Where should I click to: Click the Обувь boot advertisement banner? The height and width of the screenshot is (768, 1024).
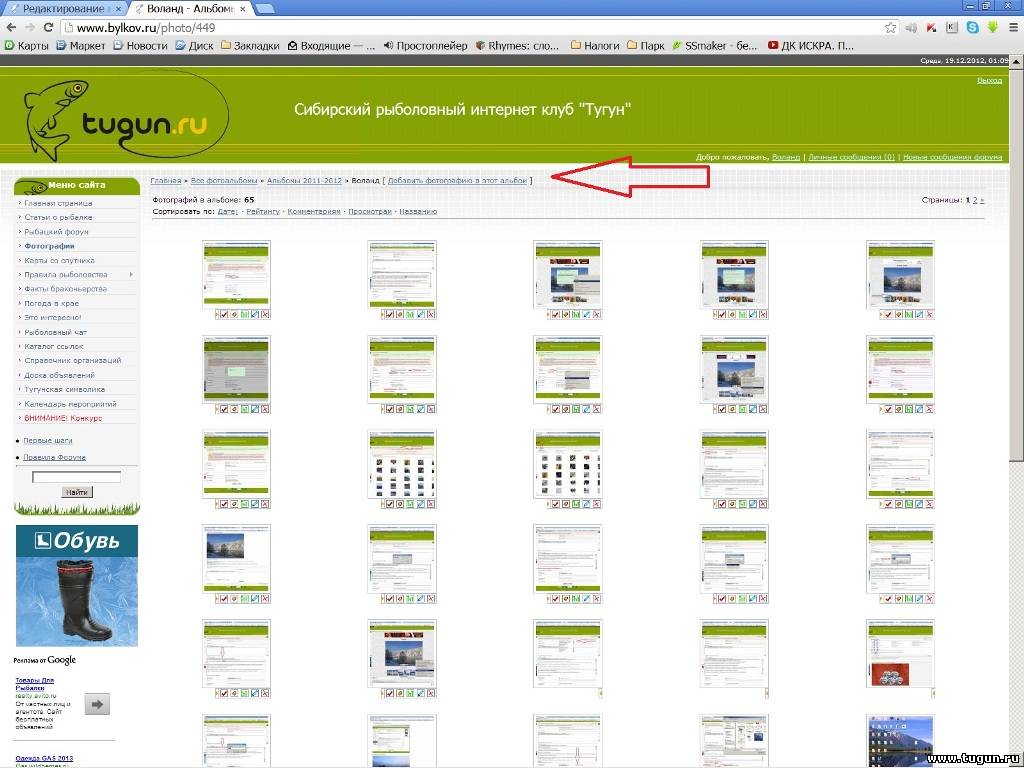(77, 586)
